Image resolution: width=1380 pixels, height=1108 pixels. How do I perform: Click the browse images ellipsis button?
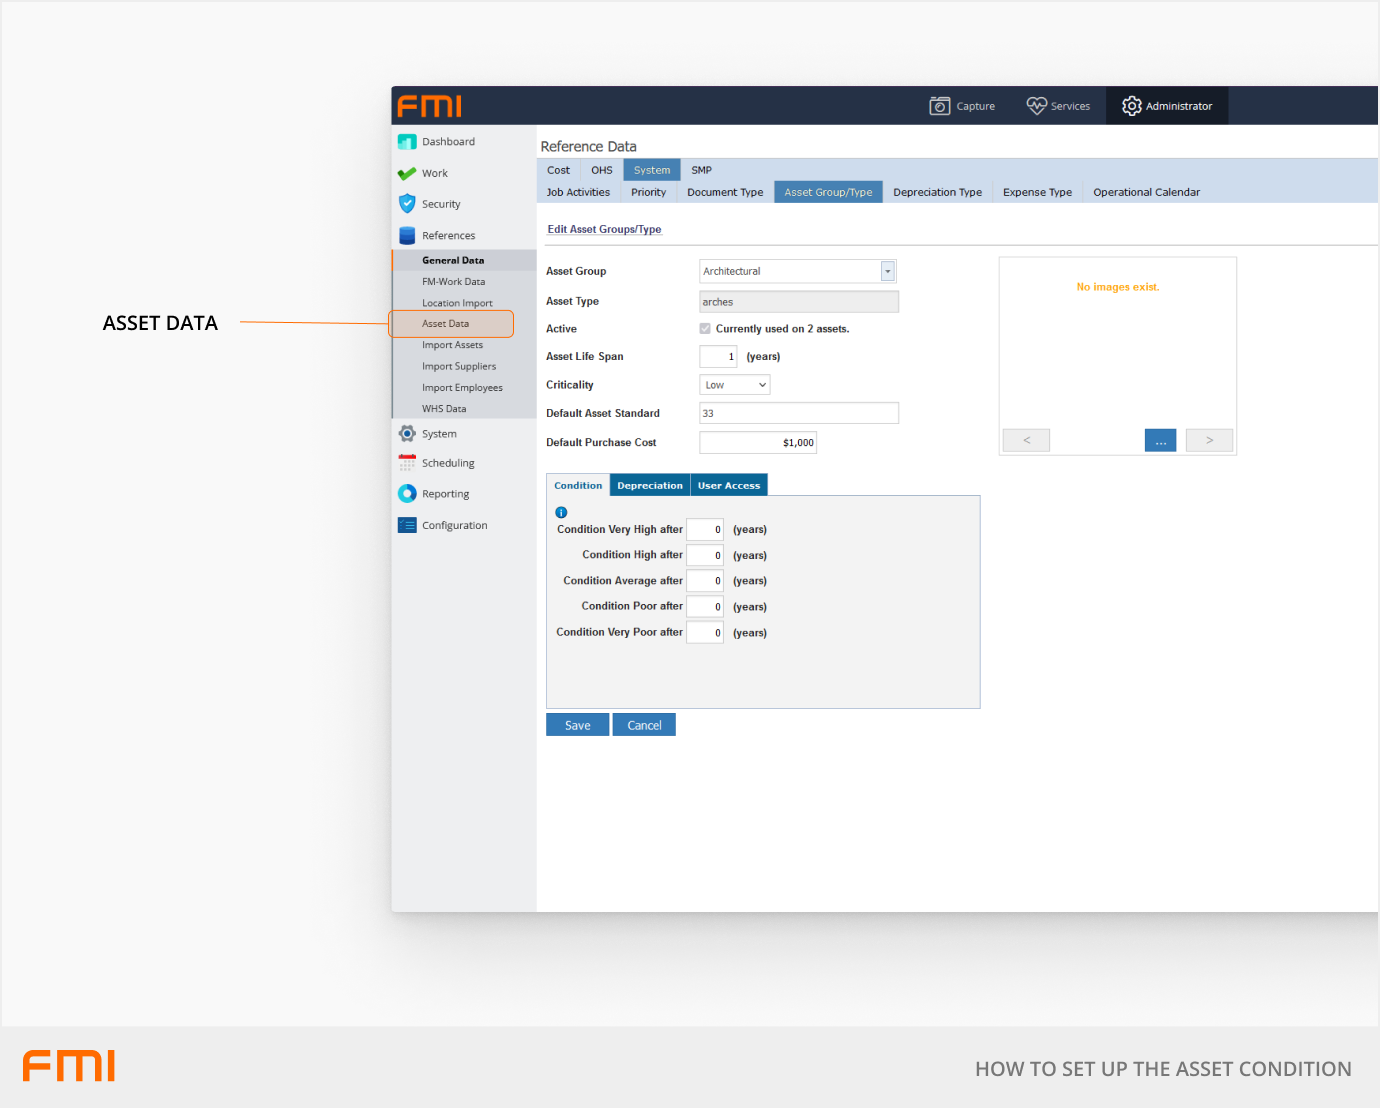click(x=1160, y=441)
